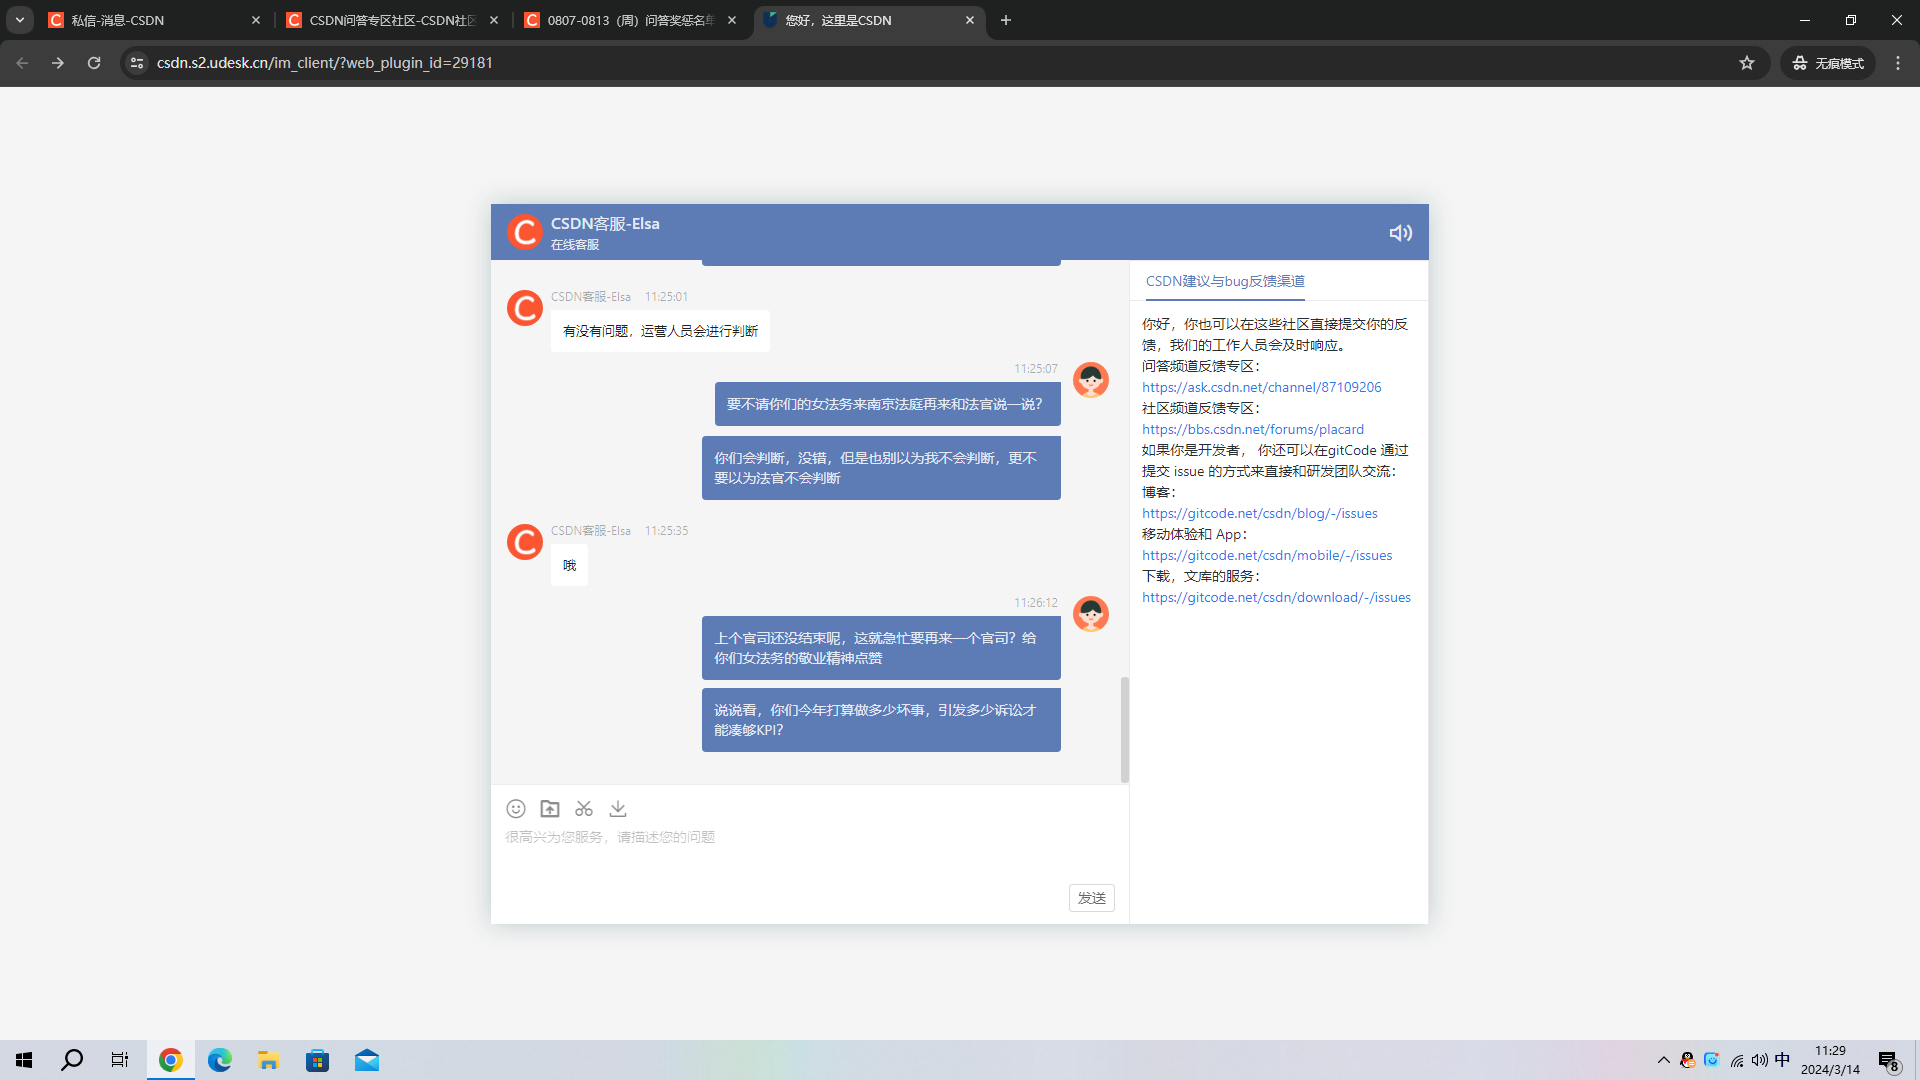
Task: Expand hidden system tray icons
Action: [1663, 1059]
